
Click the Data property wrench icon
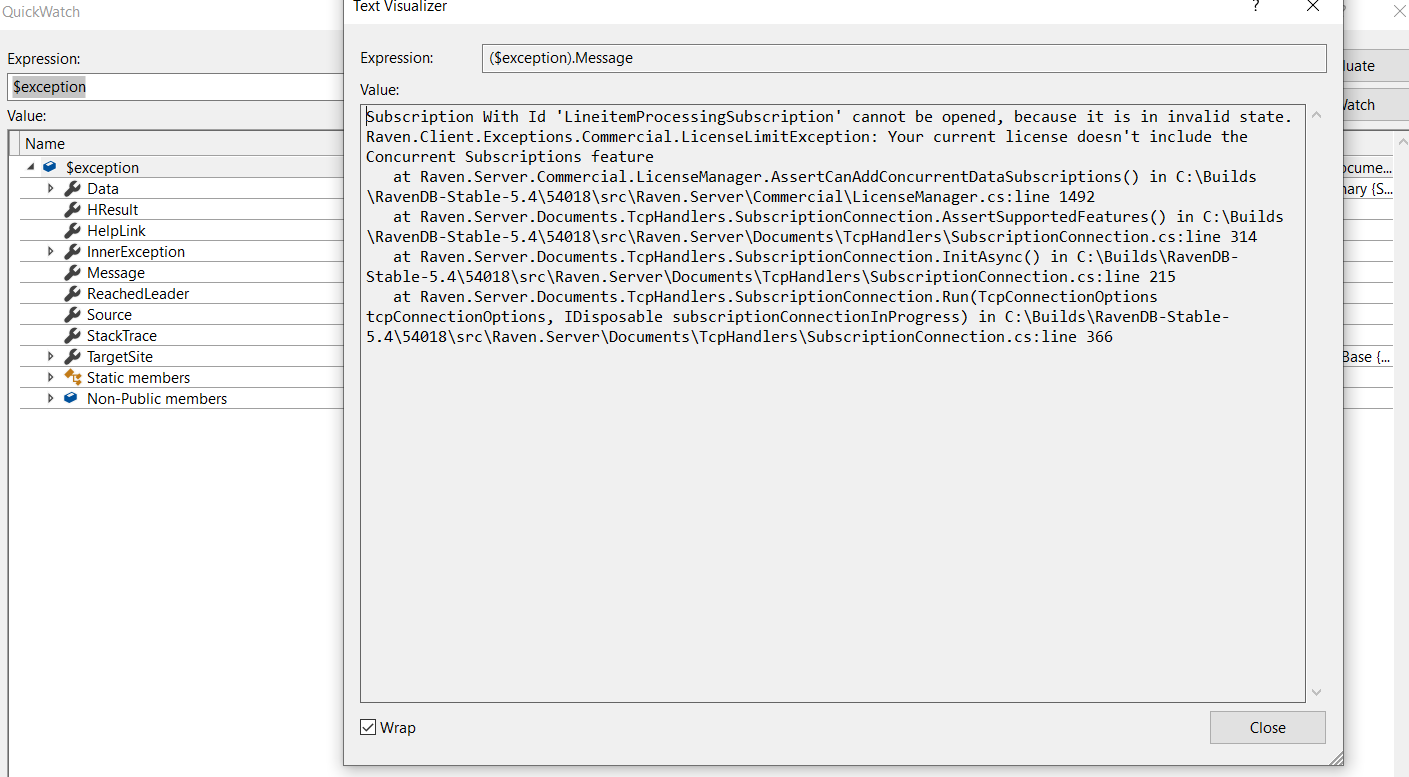coord(72,188)
